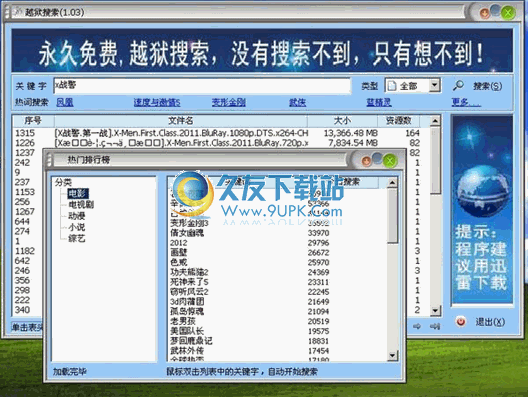Select the 电影 category in tree
Screen dimensions: 528x397
pos(78,193)
